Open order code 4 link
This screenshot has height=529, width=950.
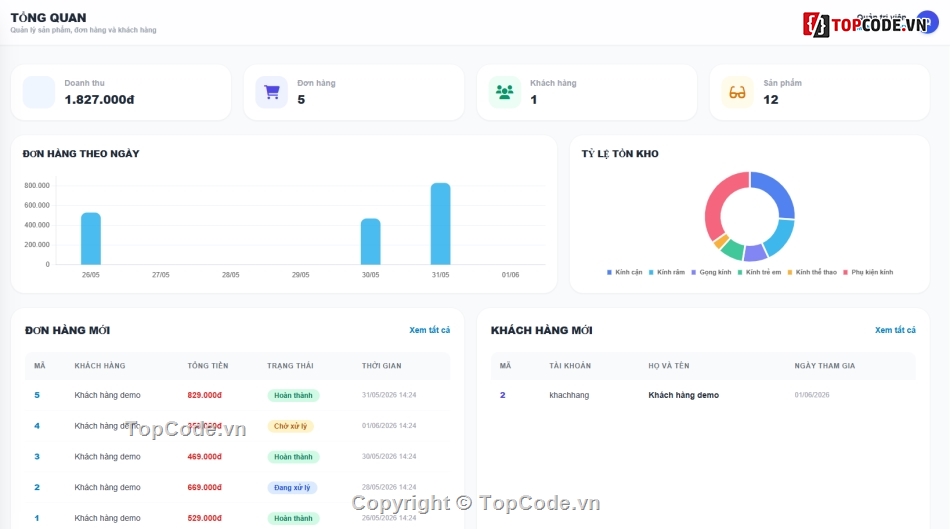coord(37,426)
